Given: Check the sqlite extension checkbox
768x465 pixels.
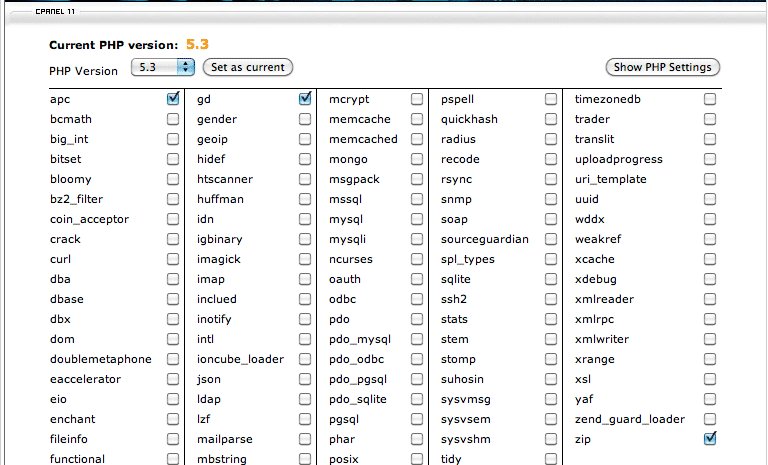Looking at the screenshot, I should [551, 279].
